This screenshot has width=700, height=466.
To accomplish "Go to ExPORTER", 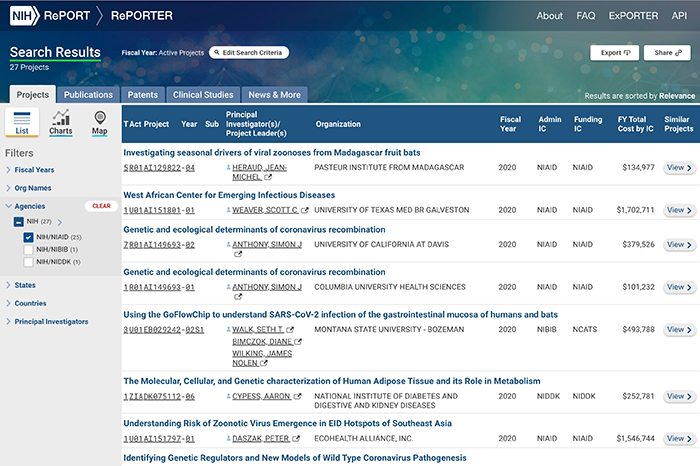I will pyautogui.click(x=633, y=16).
